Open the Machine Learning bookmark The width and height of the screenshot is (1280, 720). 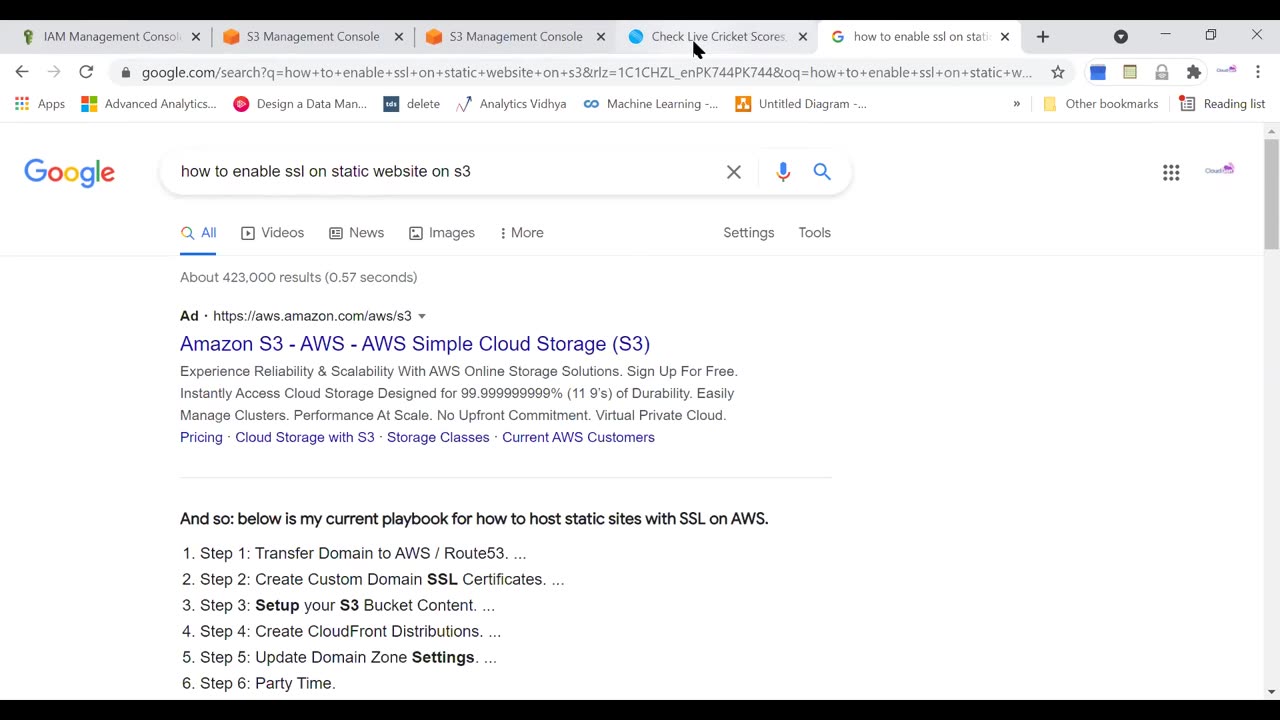pos(651,104)
